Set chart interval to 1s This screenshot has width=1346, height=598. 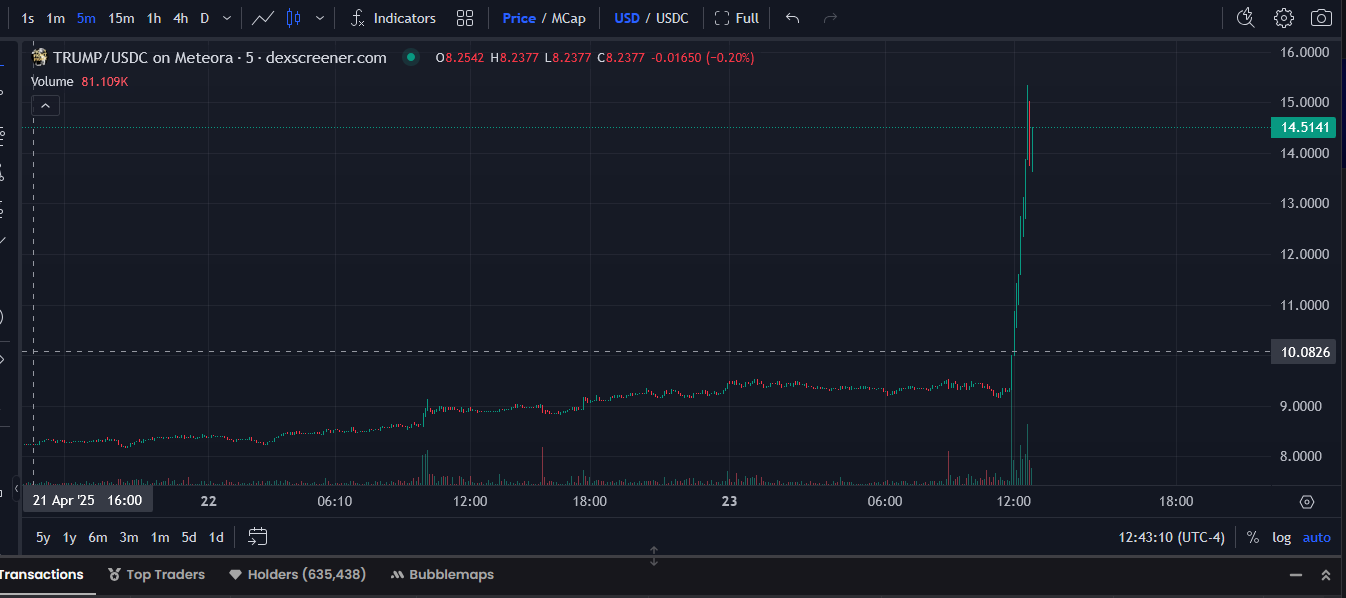tap(28, 18)
